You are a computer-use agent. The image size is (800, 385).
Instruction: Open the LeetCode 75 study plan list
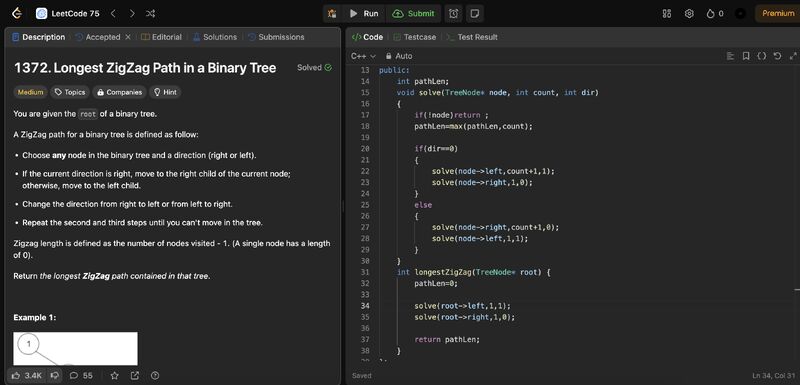point(67,14)
